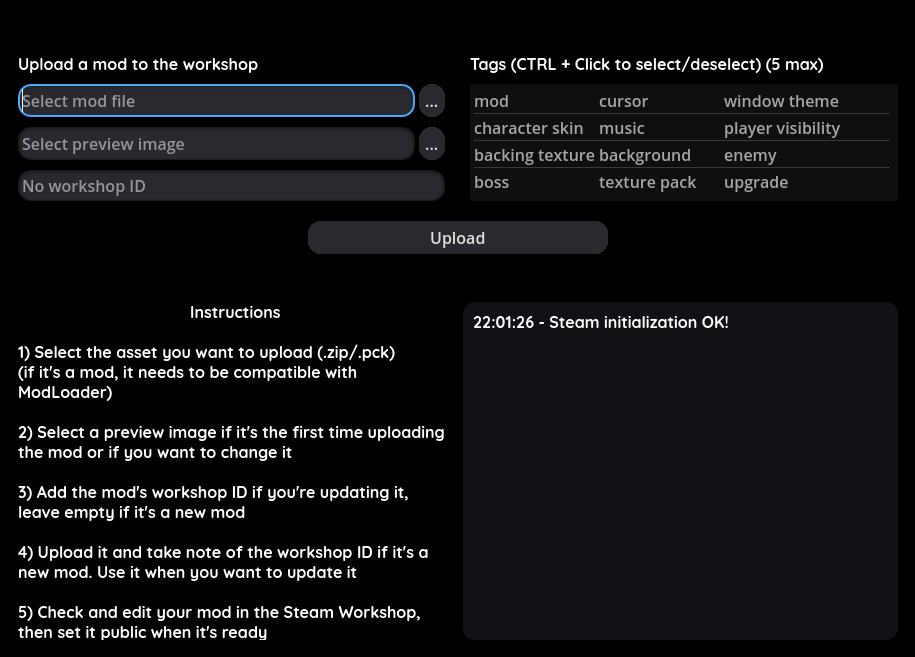The width and height of the screenshot is (915, 657).
Task: Select the cursor tag
Action: tap(623, 101)
